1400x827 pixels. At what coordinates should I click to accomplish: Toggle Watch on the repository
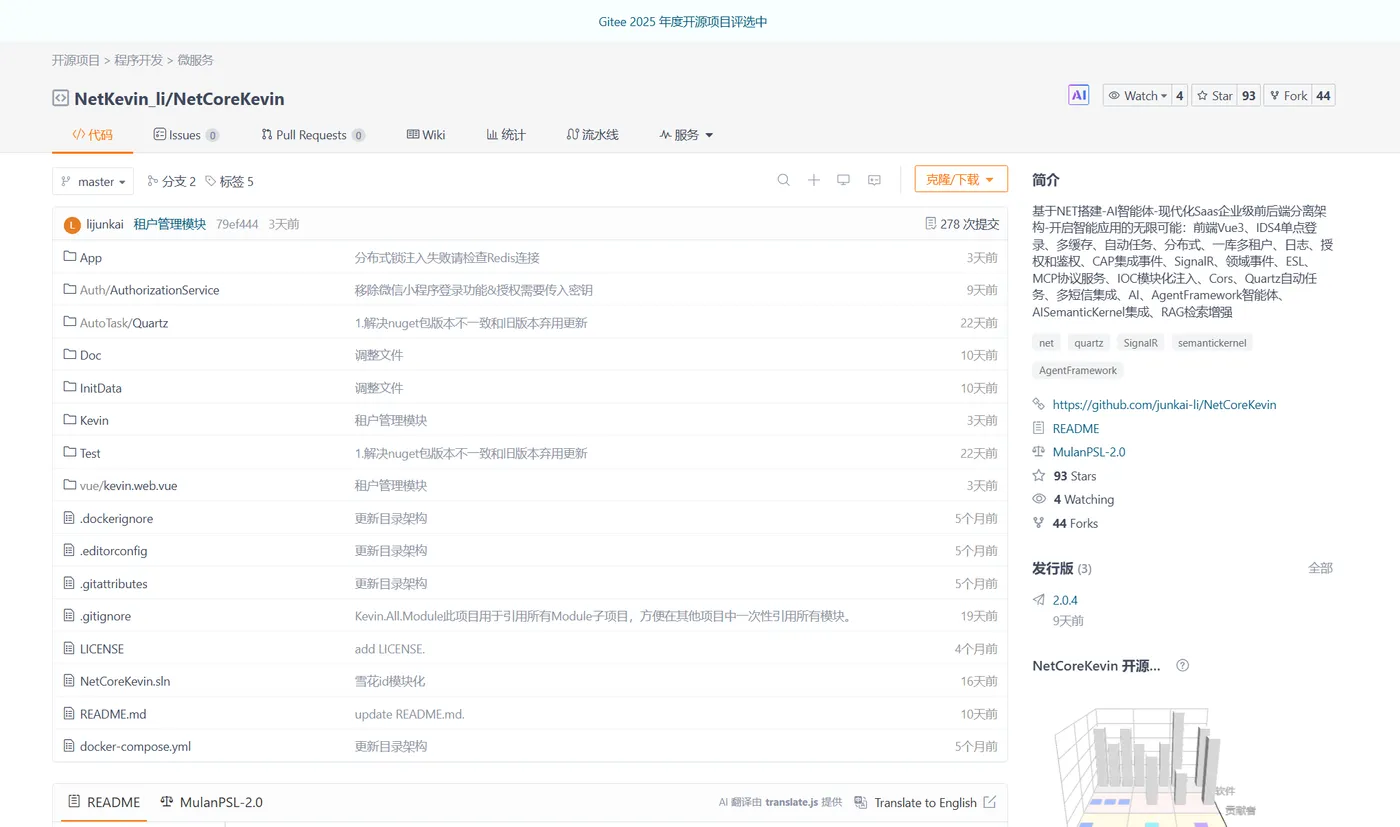pos(1135,95)
